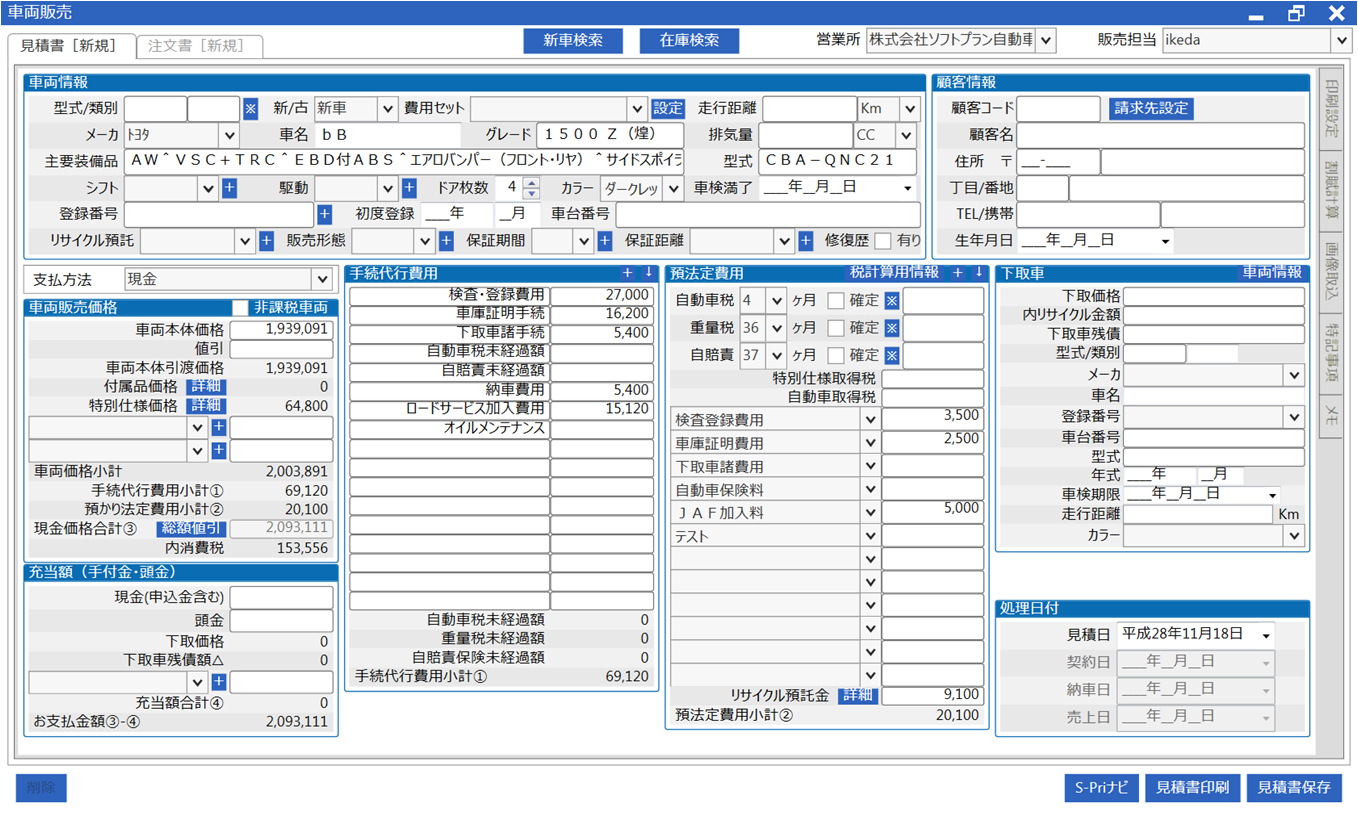Click the 請求先設定 button

[1151, 109]
